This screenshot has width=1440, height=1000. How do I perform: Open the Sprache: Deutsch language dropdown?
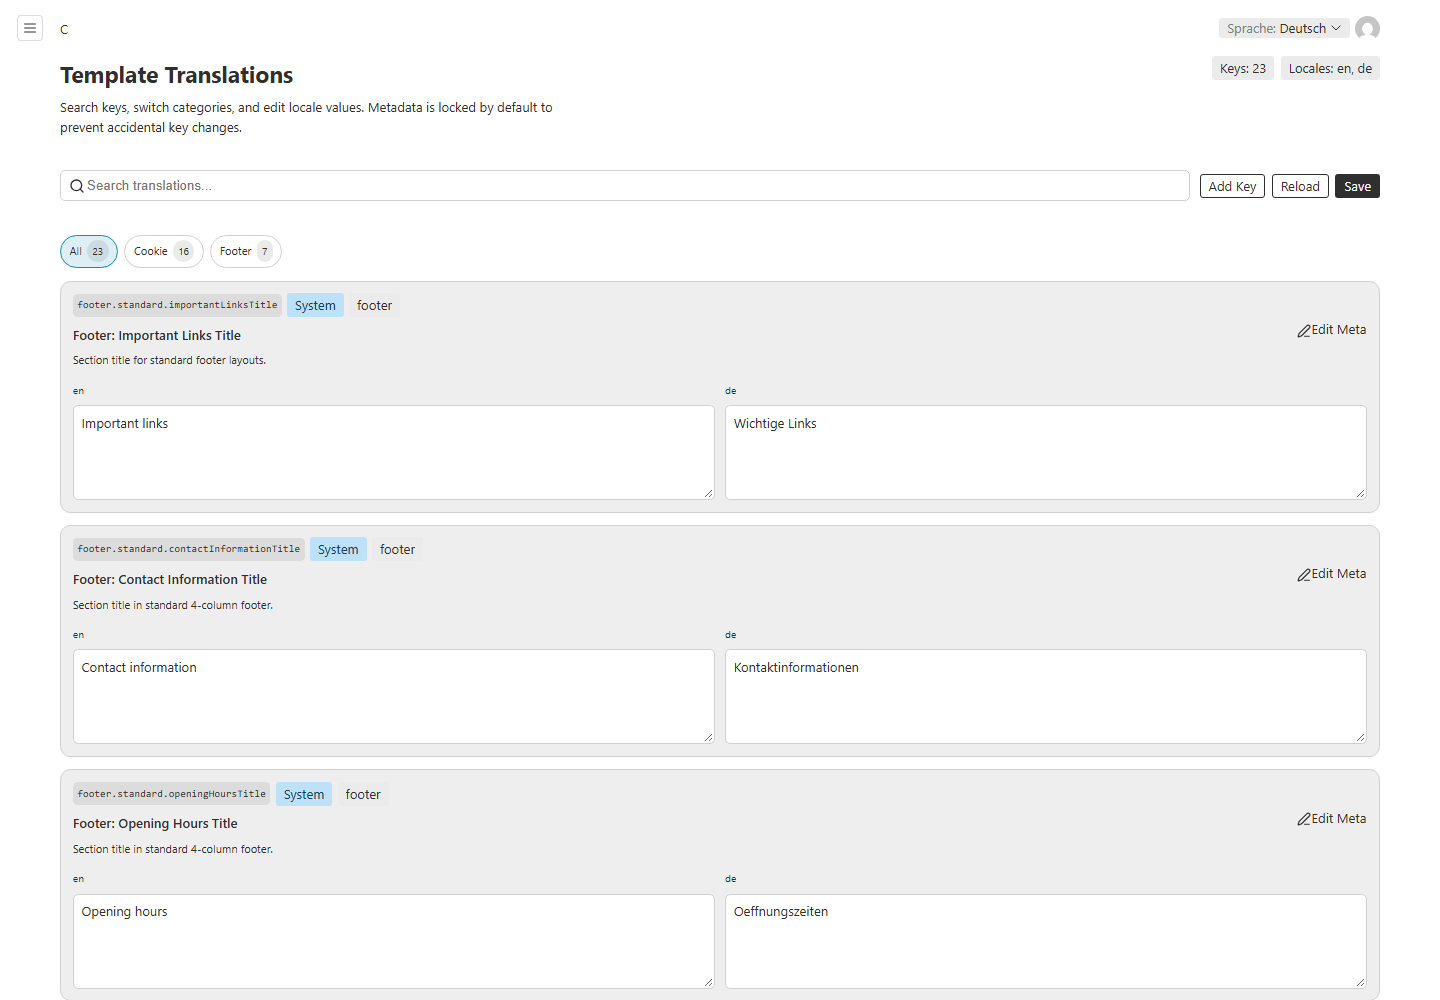1284,28
